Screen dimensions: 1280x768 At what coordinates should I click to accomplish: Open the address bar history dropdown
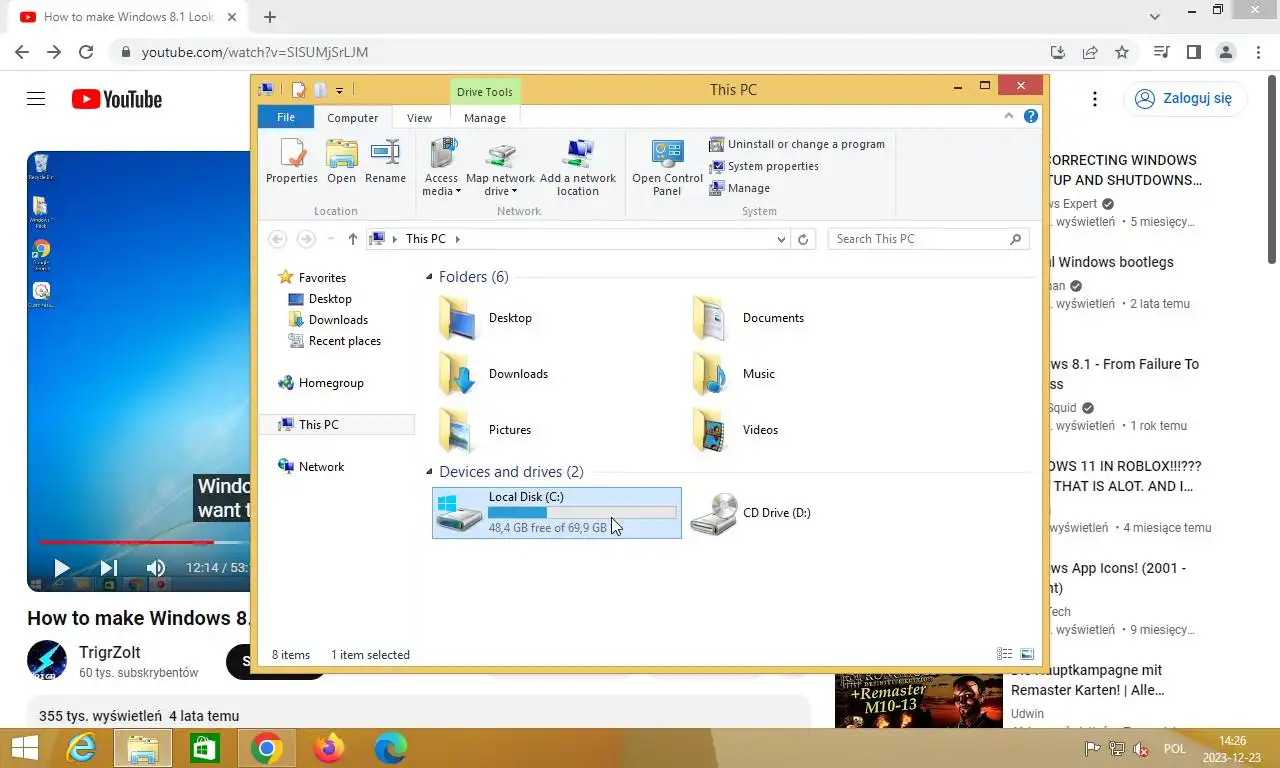[782, 239]
